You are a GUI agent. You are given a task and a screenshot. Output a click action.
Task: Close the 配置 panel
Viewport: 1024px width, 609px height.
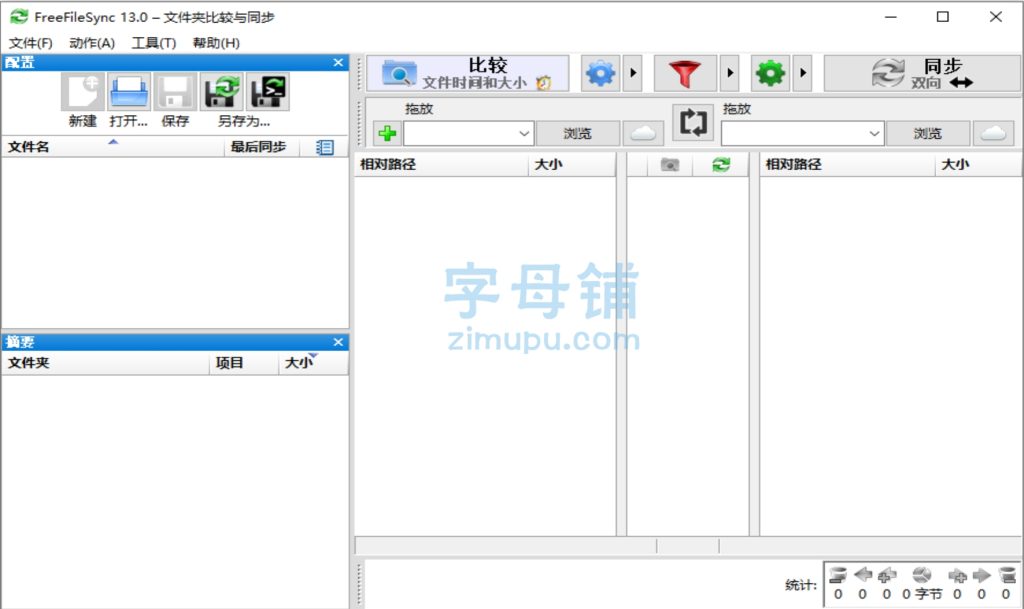338,63
